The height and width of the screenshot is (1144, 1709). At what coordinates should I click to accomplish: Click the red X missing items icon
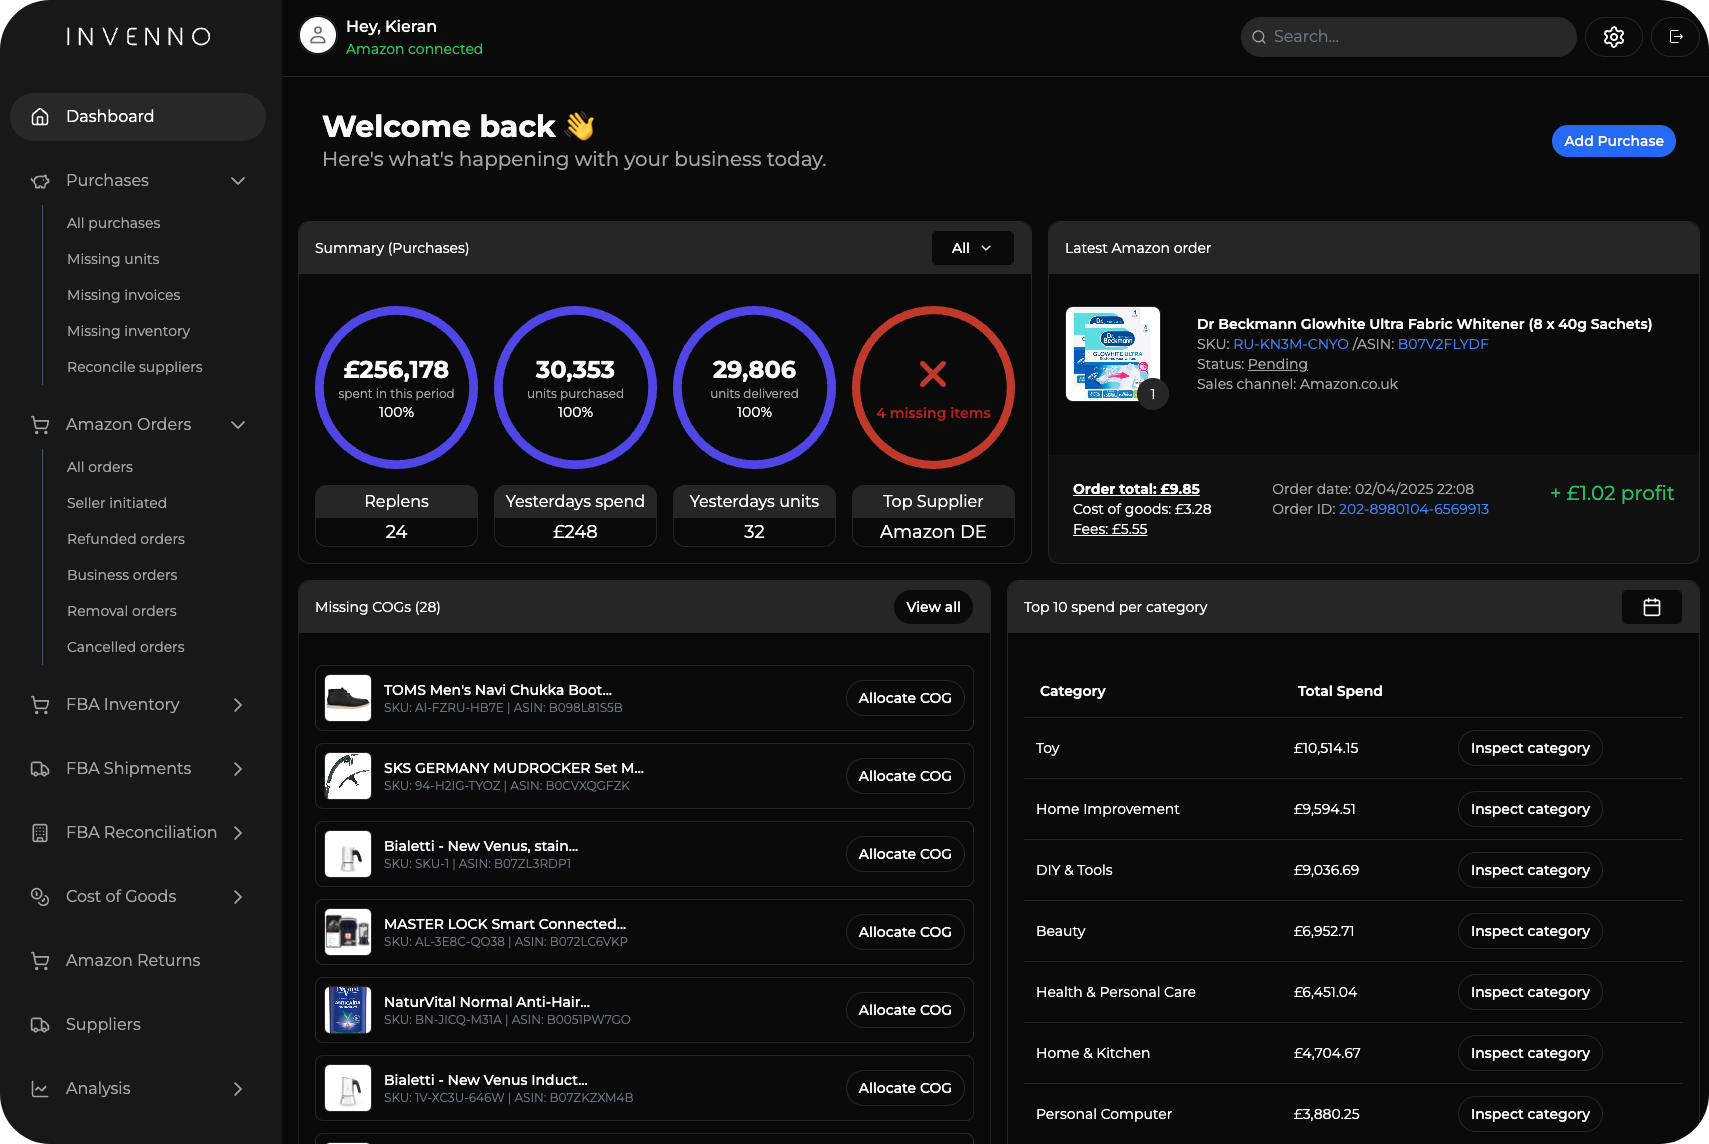933,374
